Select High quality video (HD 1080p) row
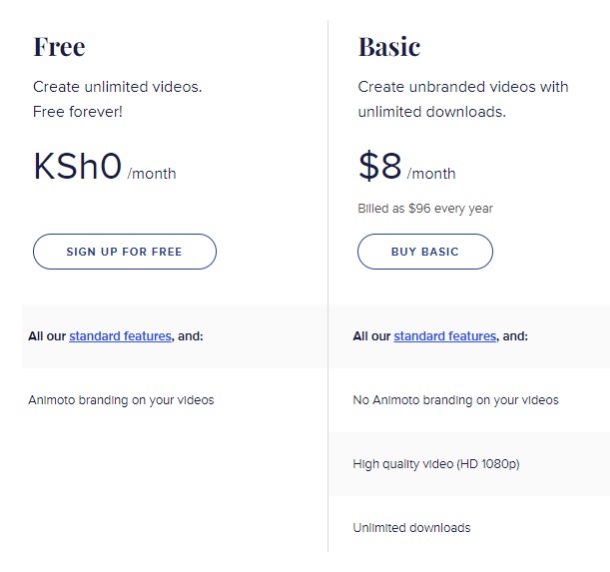Screen dimensions: 610x572 tap(470, 464)
